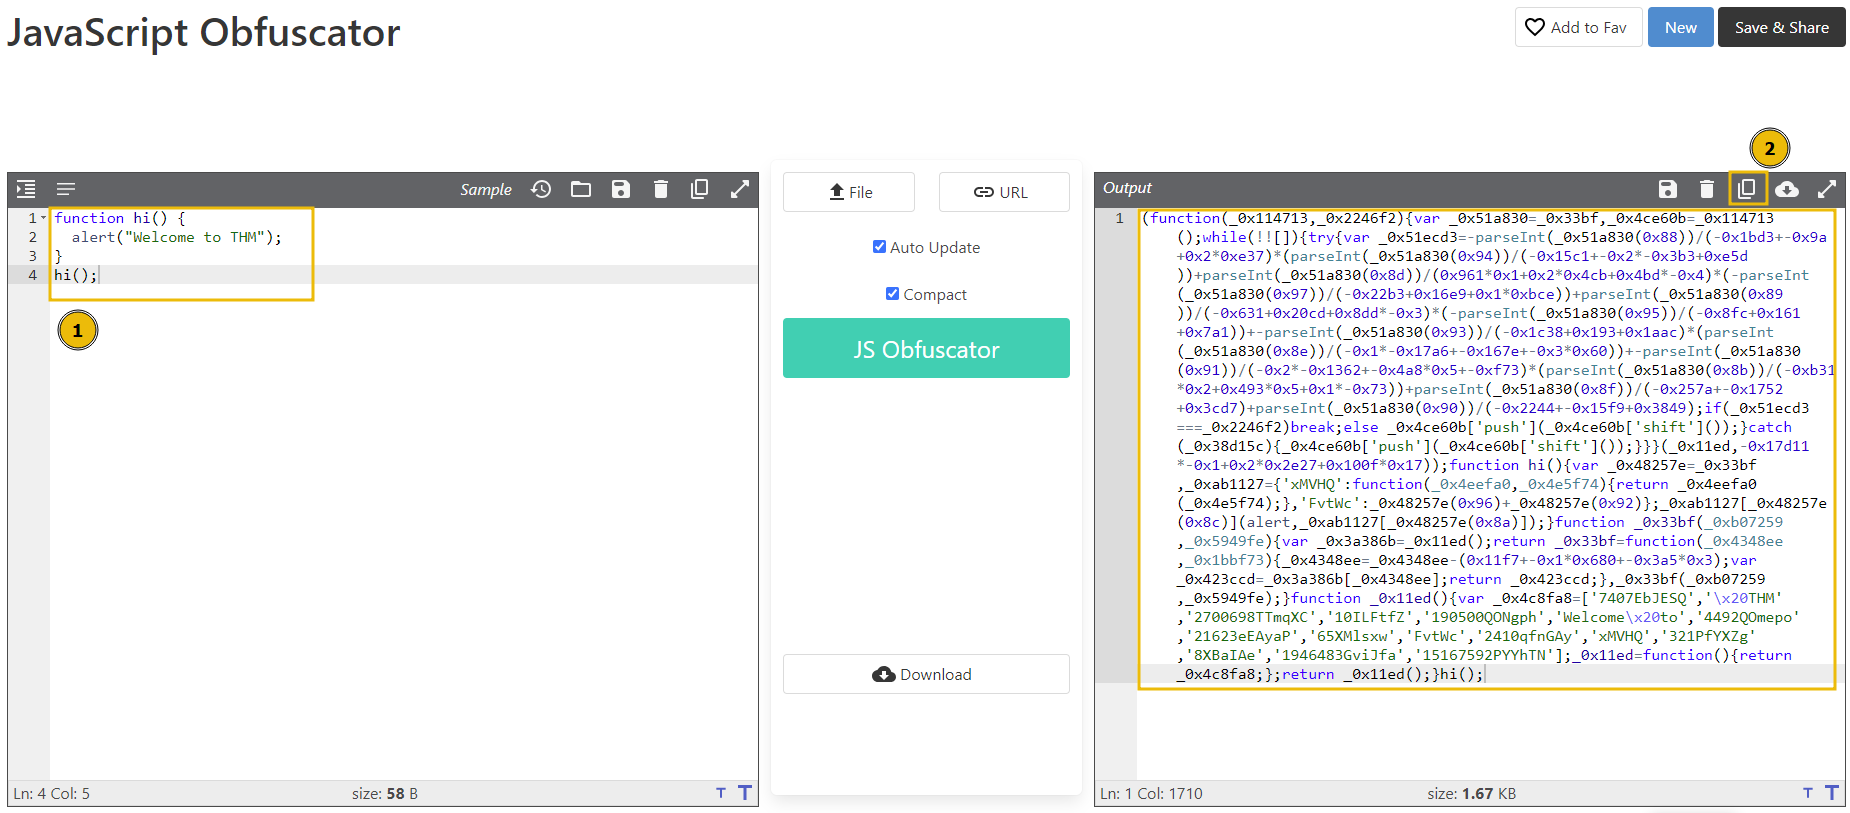Collapse the code fold arrow at line 1
1850x813 pixels.
click(x=44, y=218)
